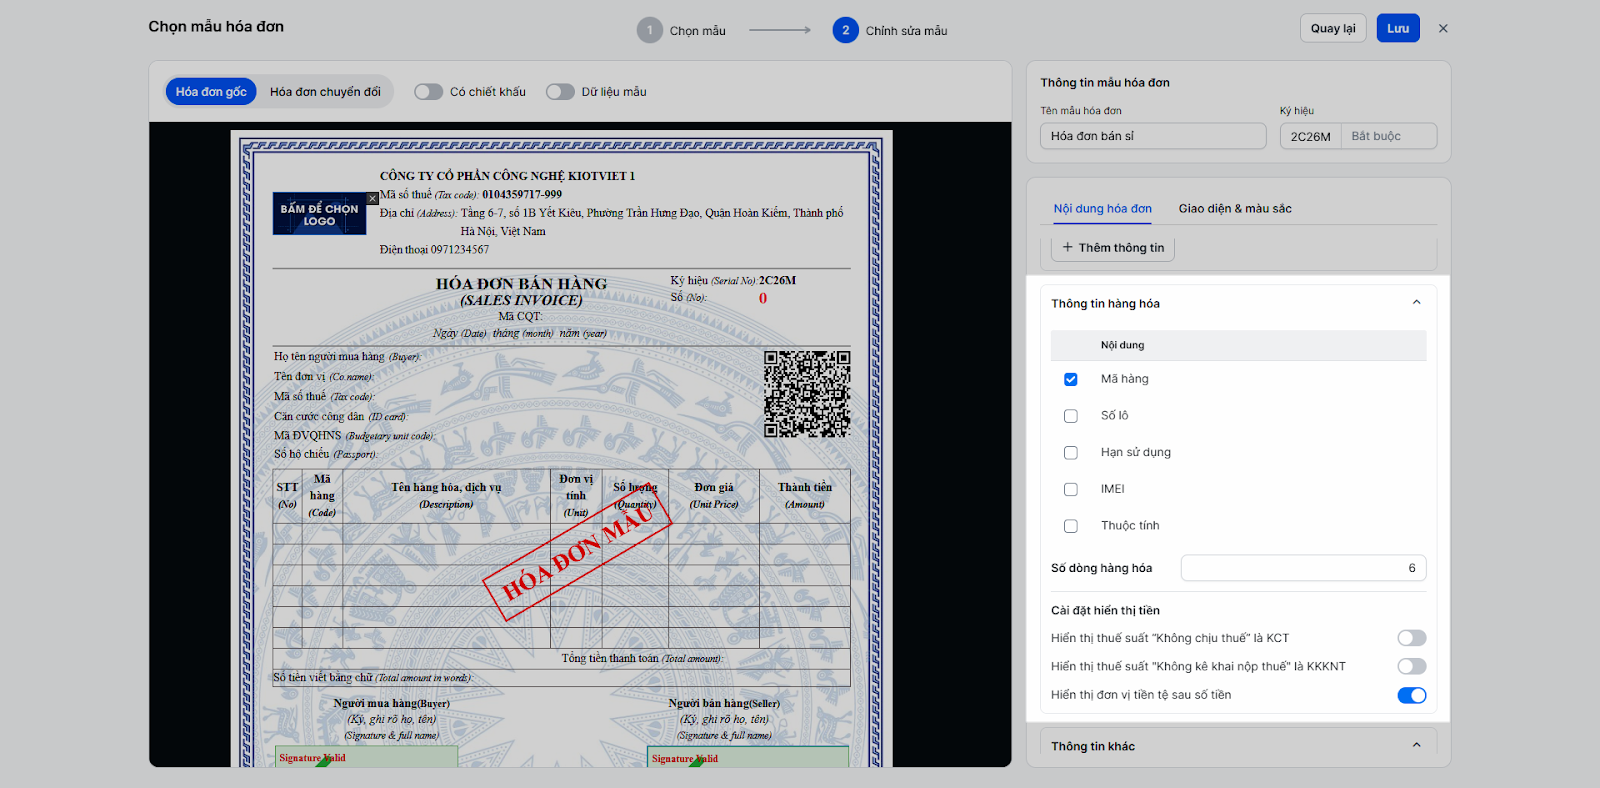Save the template with Lưu button
Viewport: 1600px width, 788px height.
point(1398,28)
